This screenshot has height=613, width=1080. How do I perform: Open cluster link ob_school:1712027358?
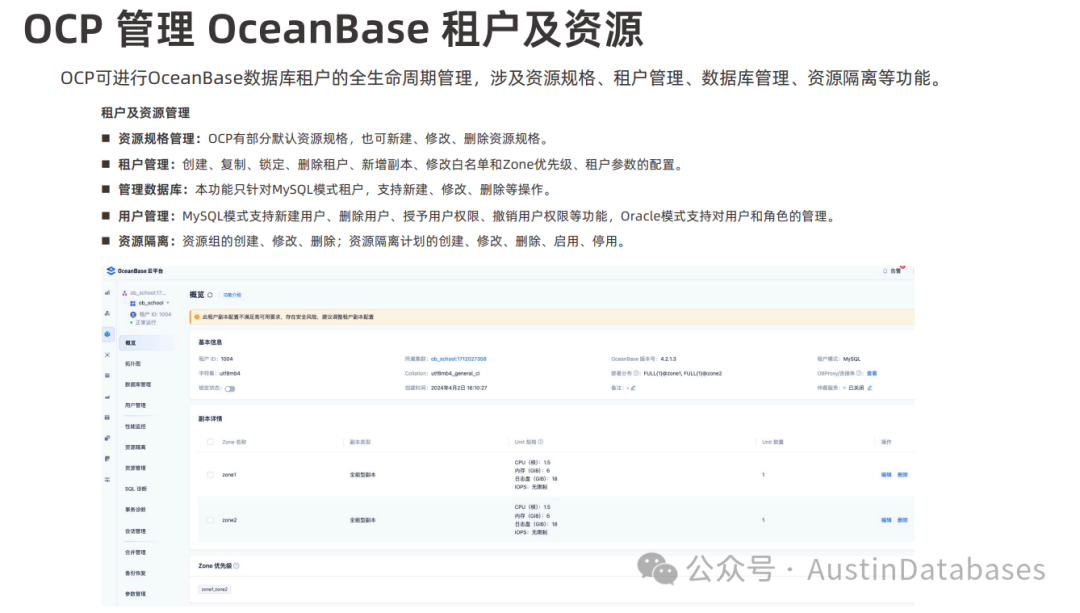point(459,359)
